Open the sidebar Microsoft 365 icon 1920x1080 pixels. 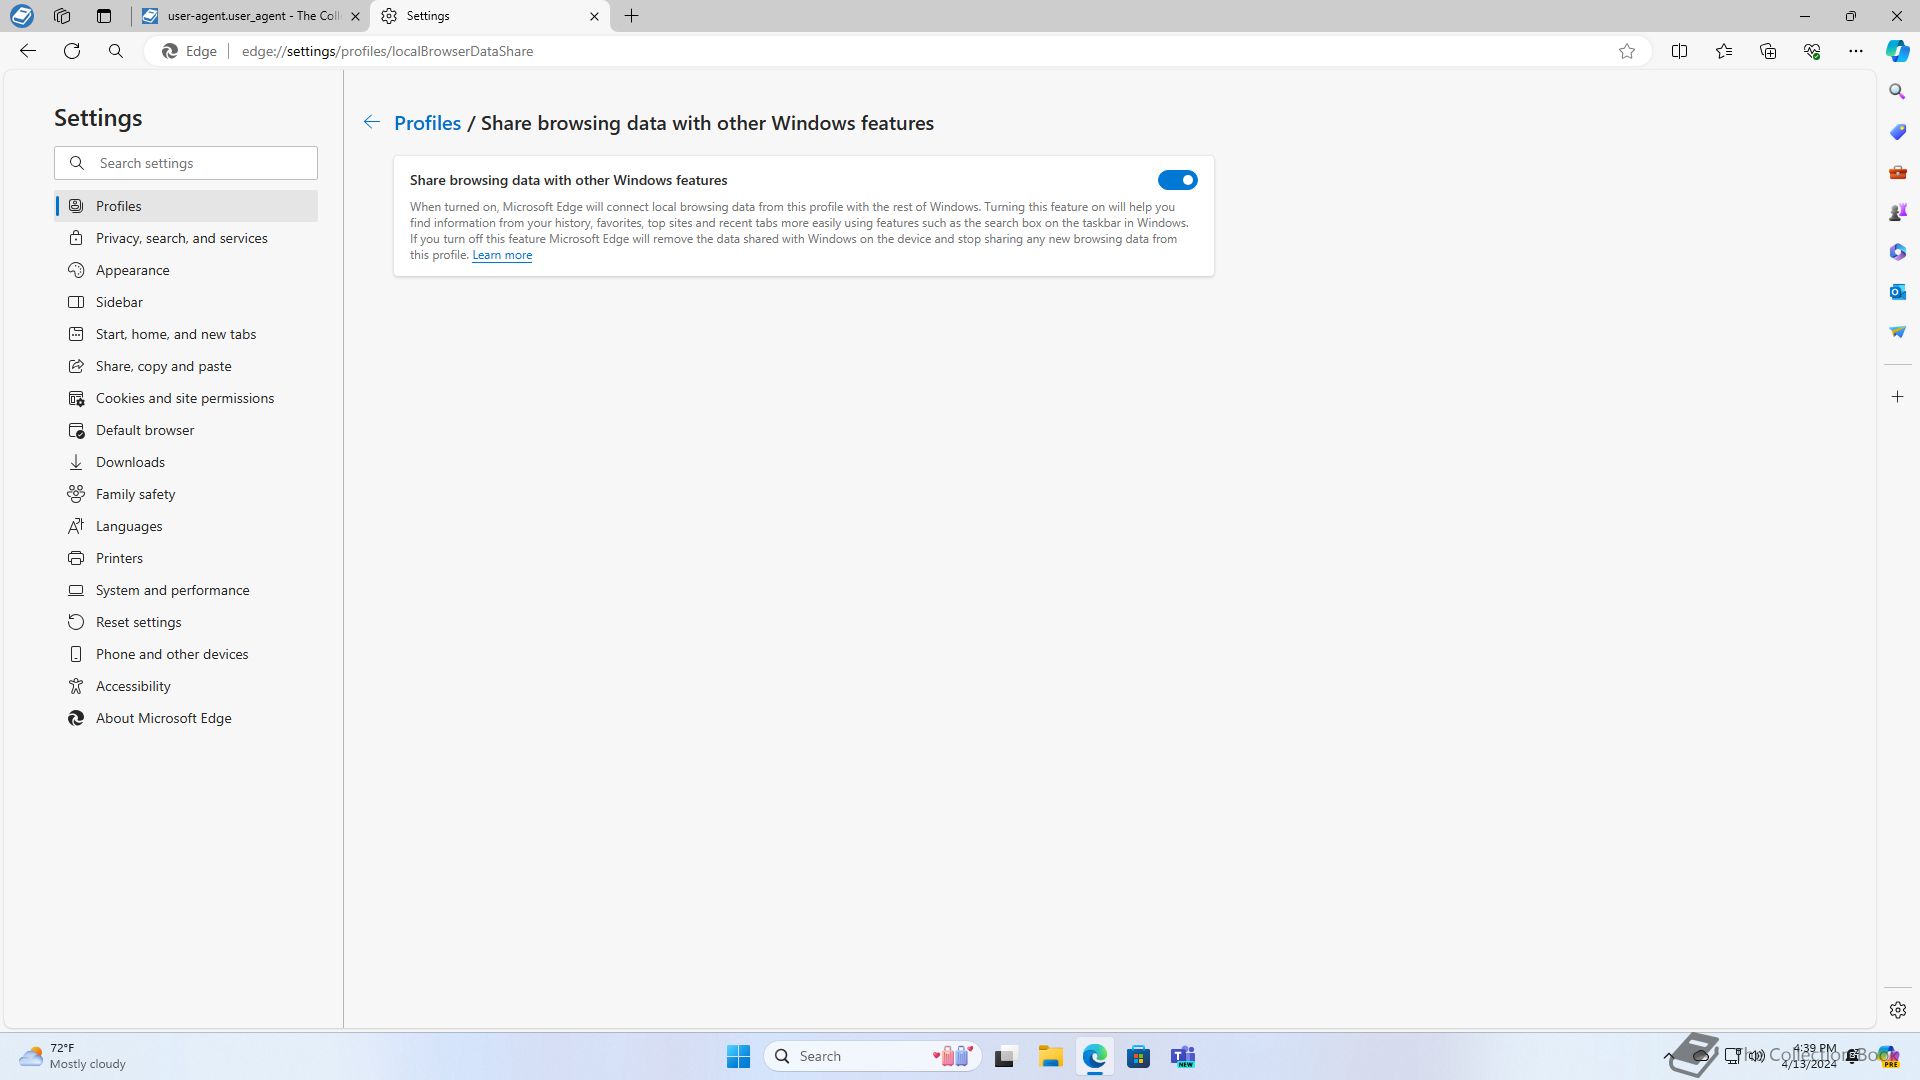tap(1897, 252)
